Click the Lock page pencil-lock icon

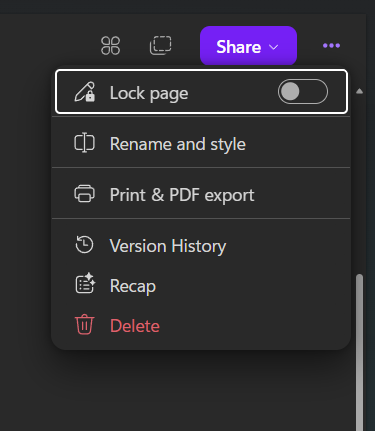(x=85, y=92)
